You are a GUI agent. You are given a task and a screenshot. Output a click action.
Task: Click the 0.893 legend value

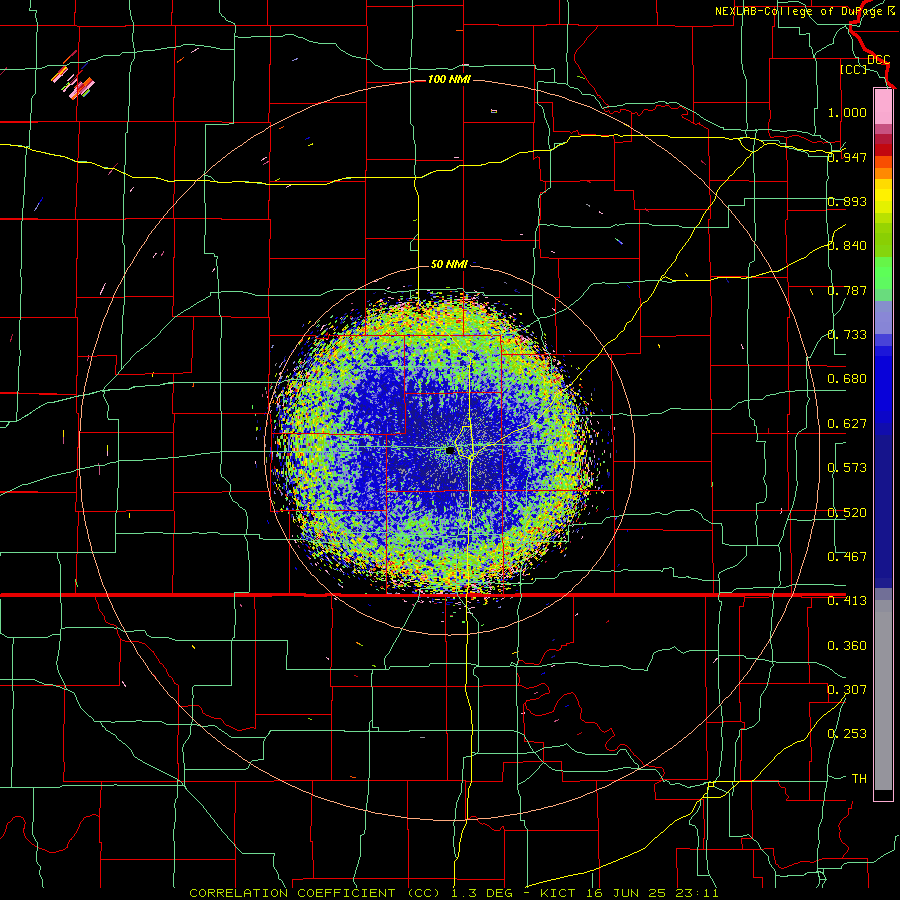[x=847, y=201]
